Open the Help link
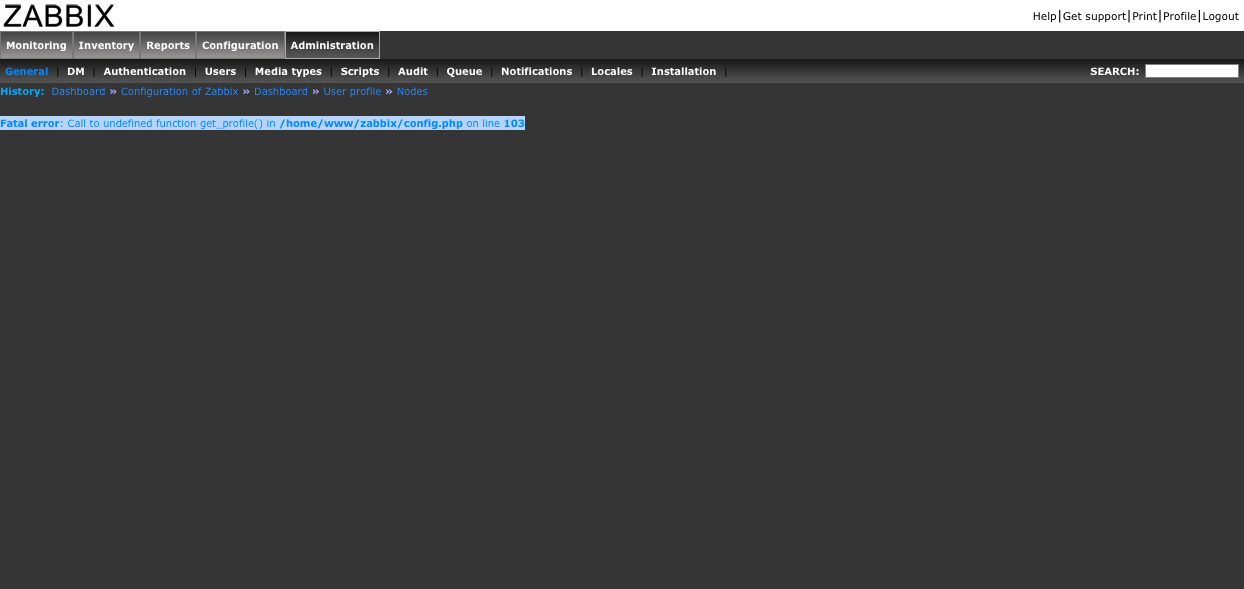 click(1044, 16)
